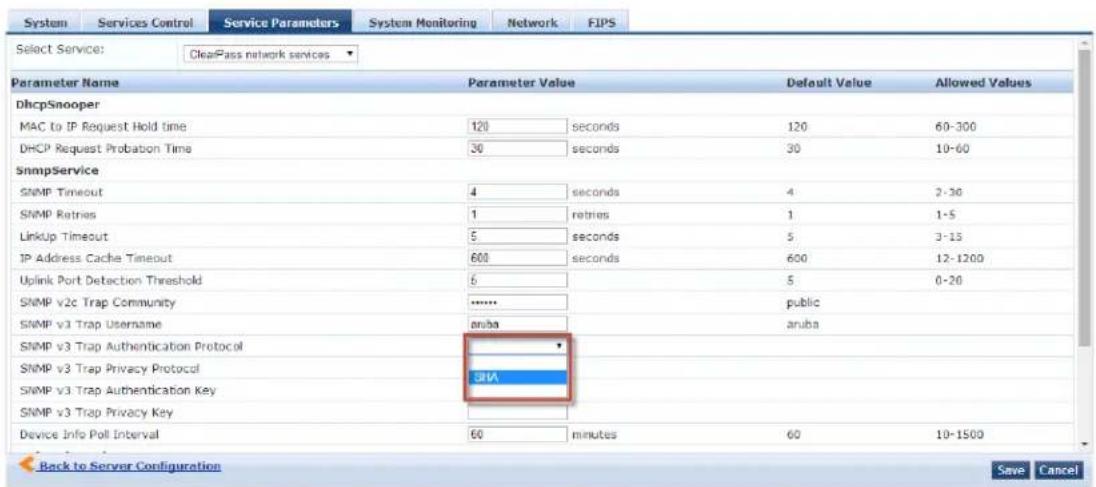Click the Parameter Name column header
Viewport: 1096px width, 487px height.
[x=64, y=83]
